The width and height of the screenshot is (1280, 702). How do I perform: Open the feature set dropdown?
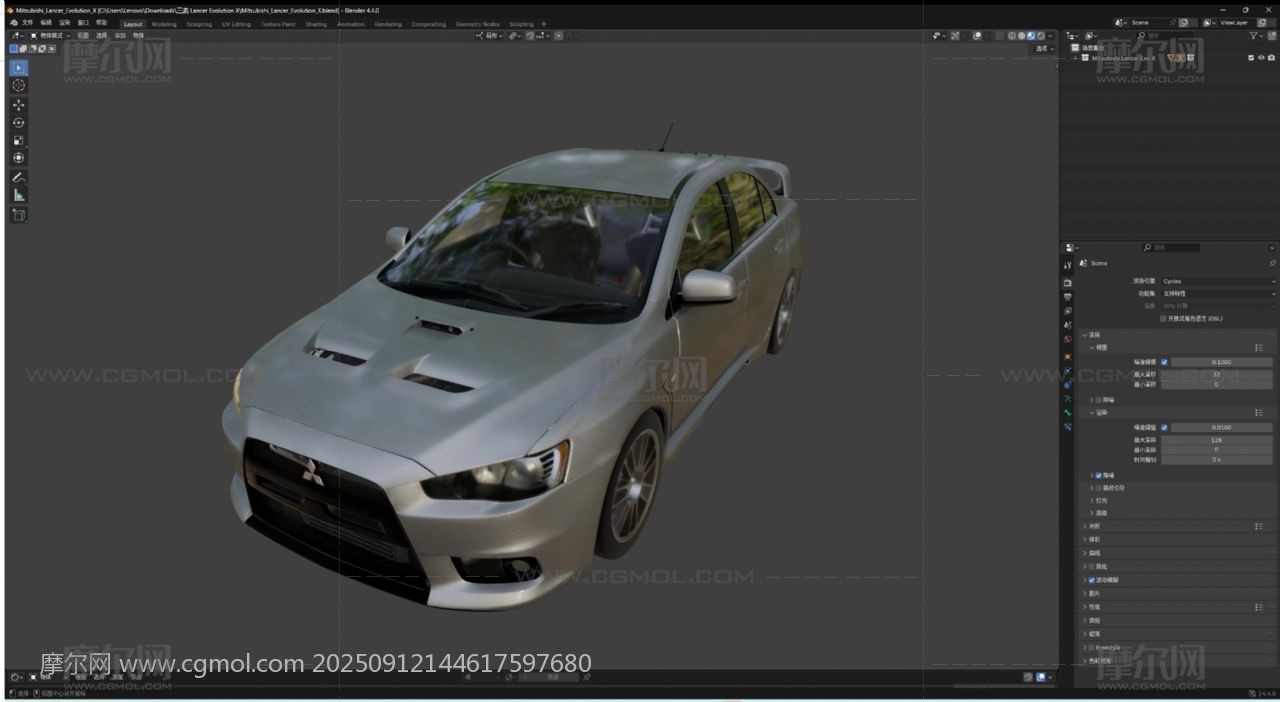pyautogui.click(x=1218, y=294)
